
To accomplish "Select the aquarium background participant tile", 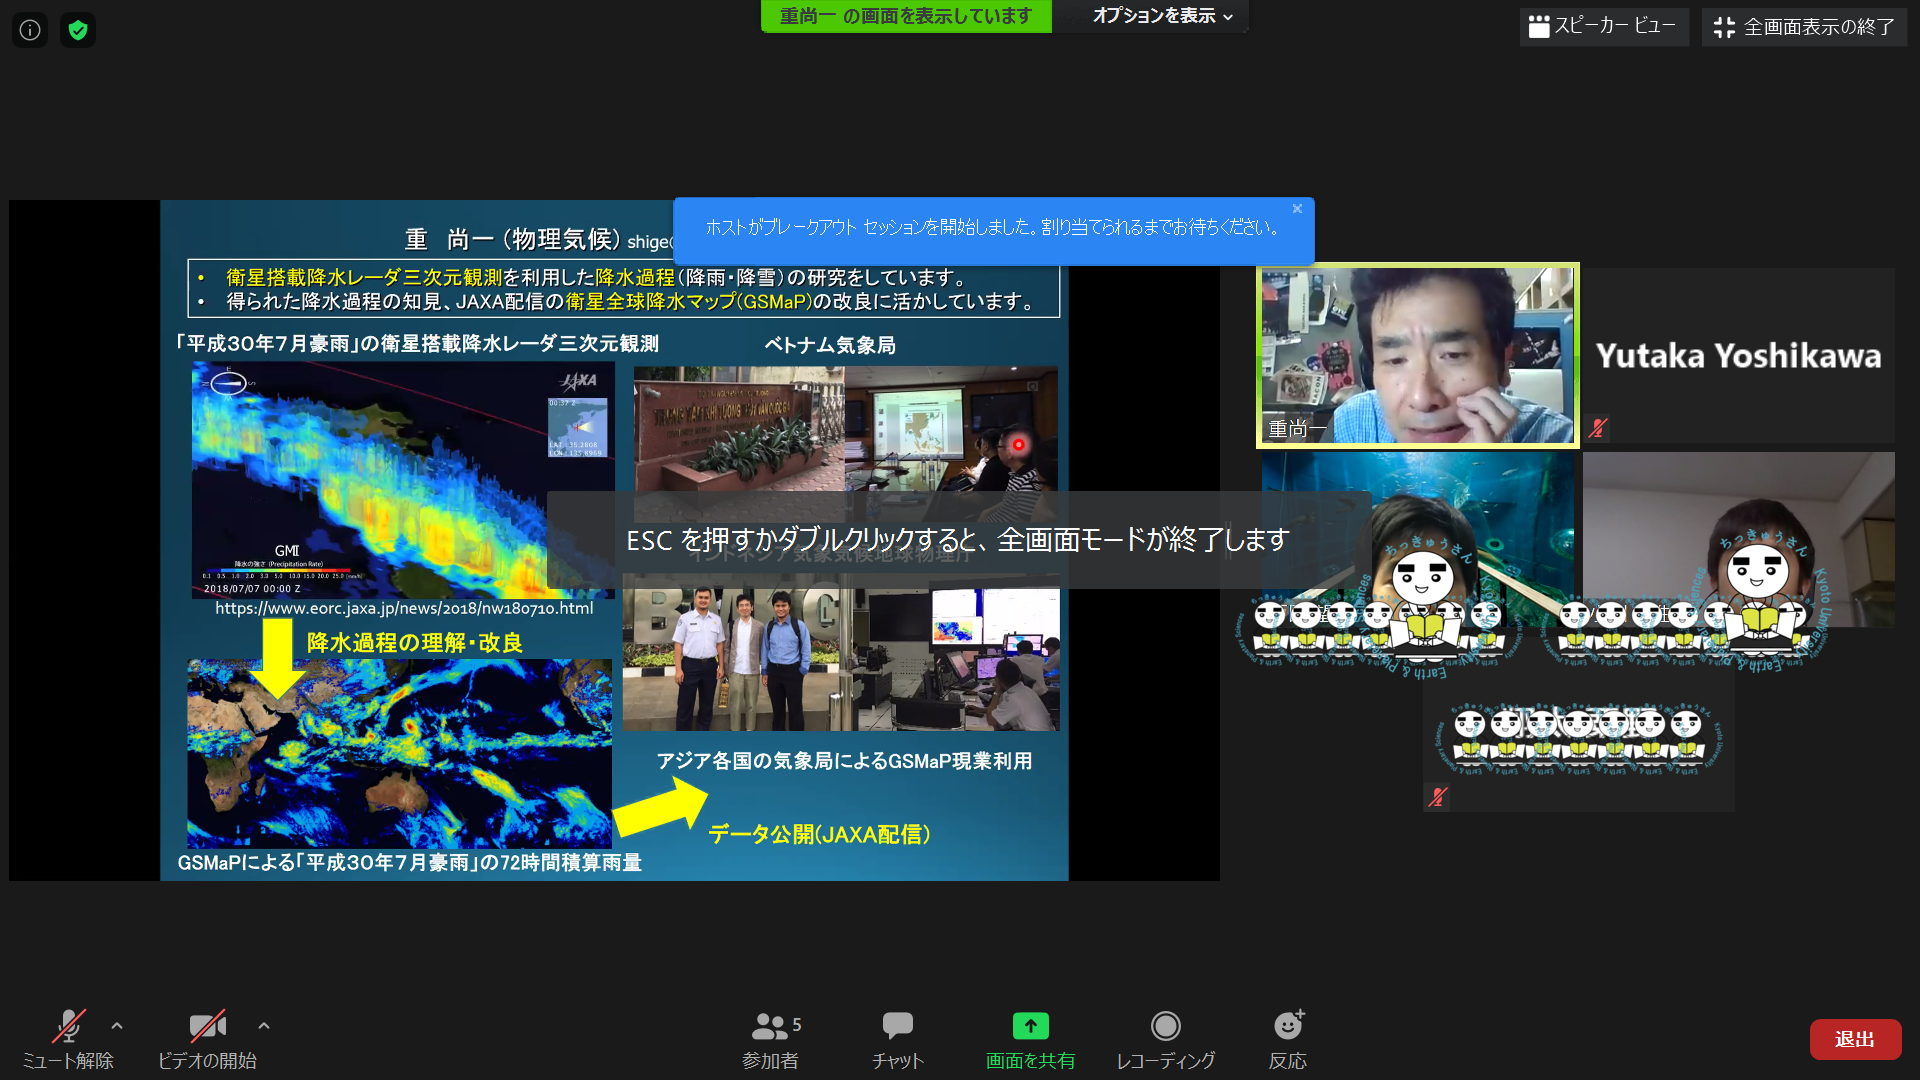I will [1418, 540].
